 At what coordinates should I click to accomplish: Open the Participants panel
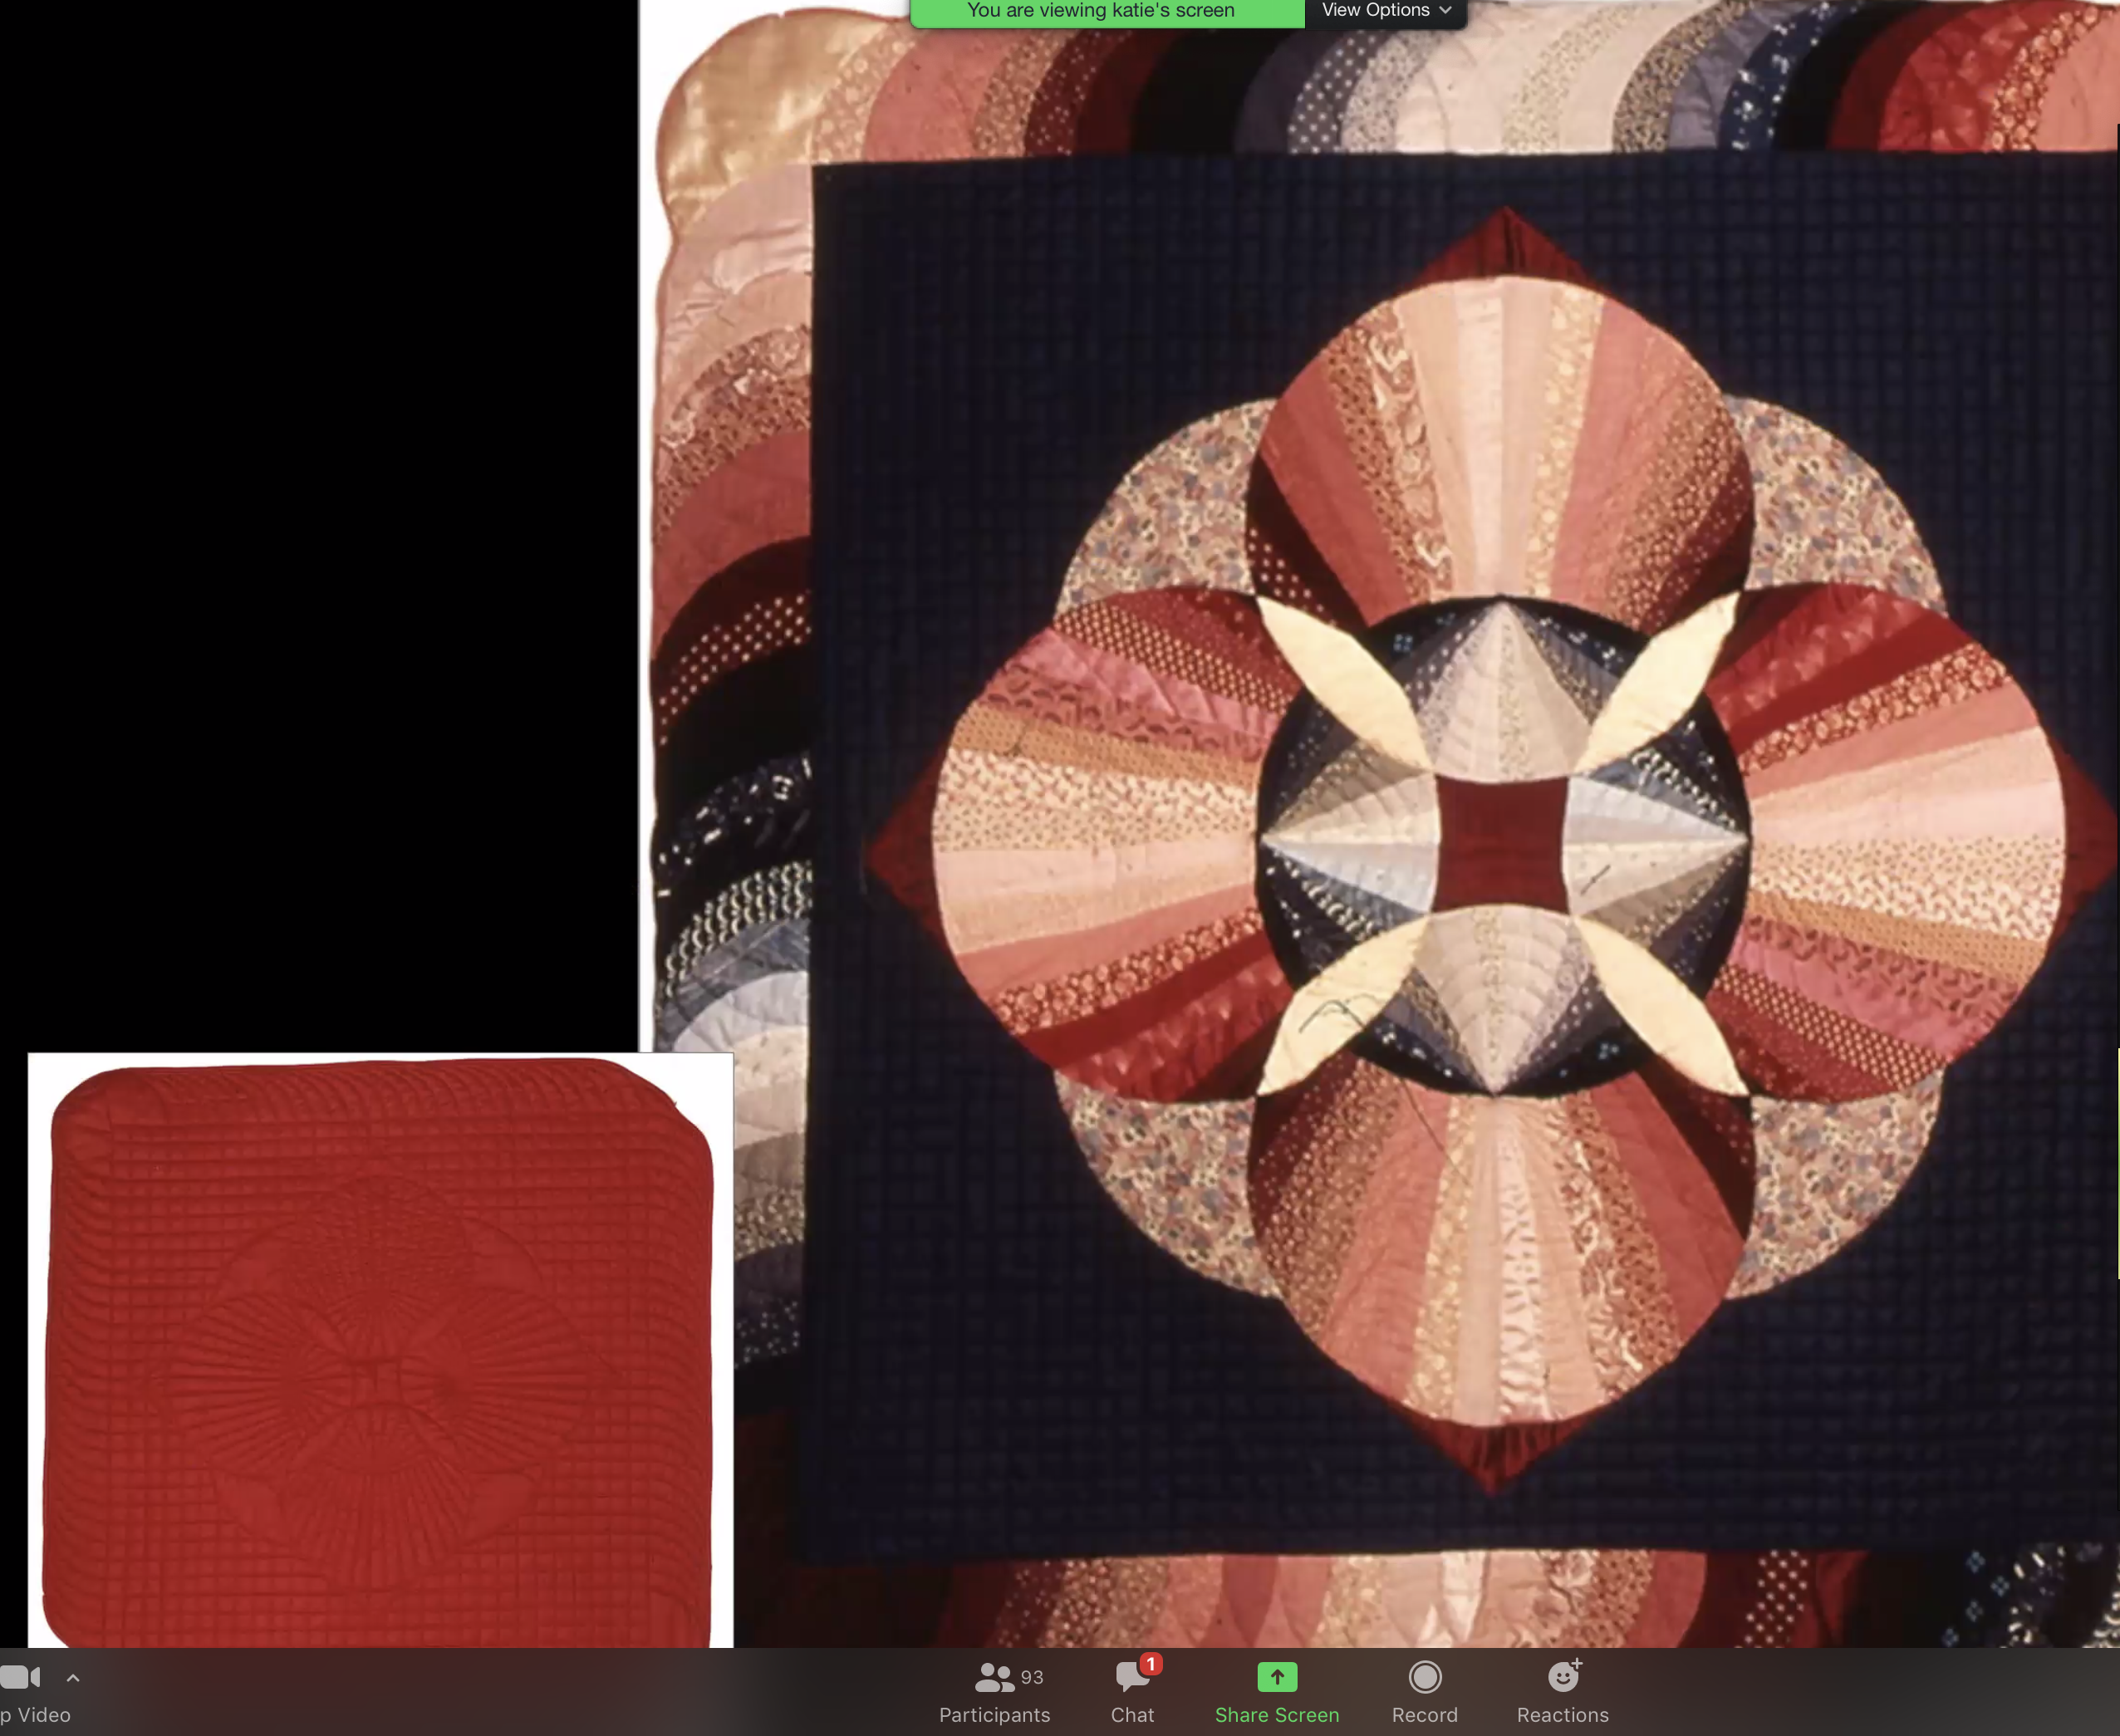pos(994,1693)
